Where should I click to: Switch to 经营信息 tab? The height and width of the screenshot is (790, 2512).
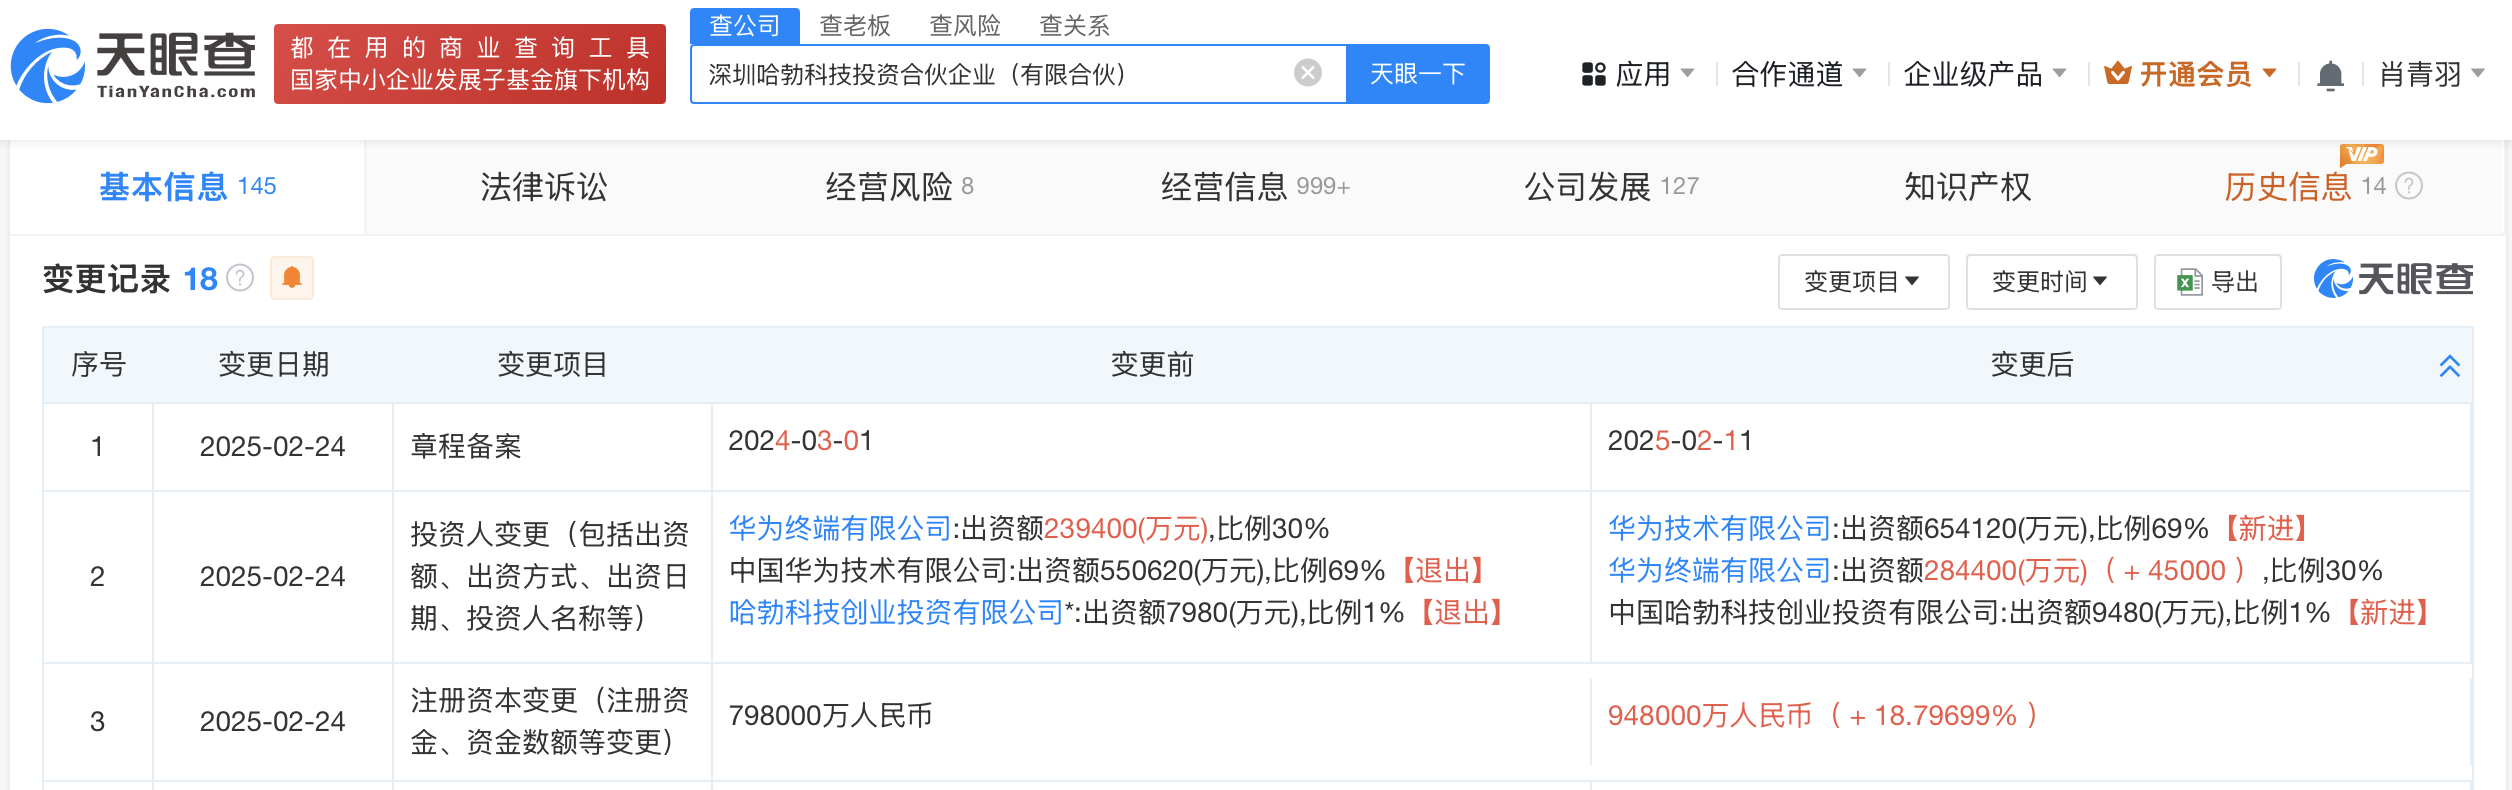tap(1255, 187)
